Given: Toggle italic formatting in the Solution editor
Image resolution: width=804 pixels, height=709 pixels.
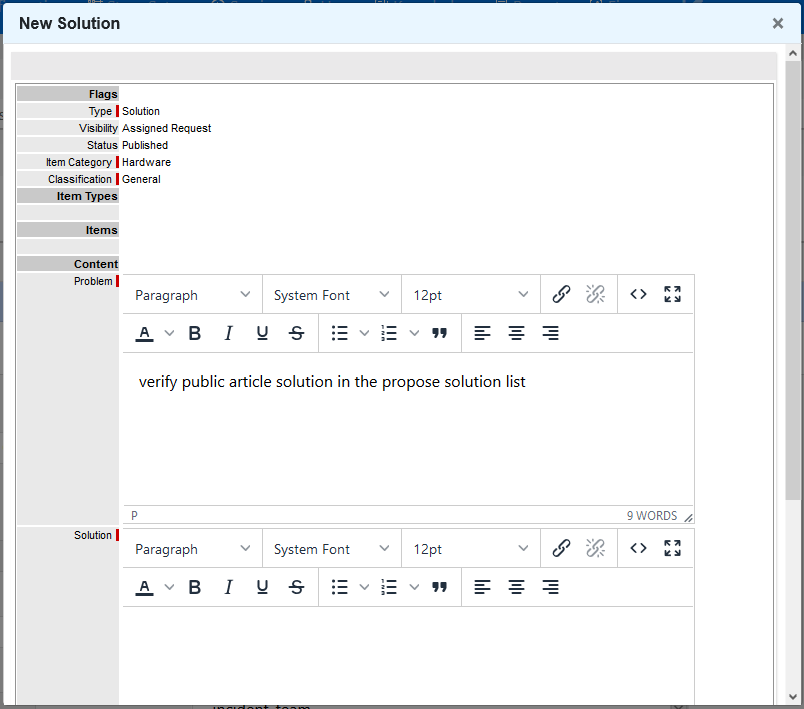Looking at the screenshot, I should click(228, 587).
